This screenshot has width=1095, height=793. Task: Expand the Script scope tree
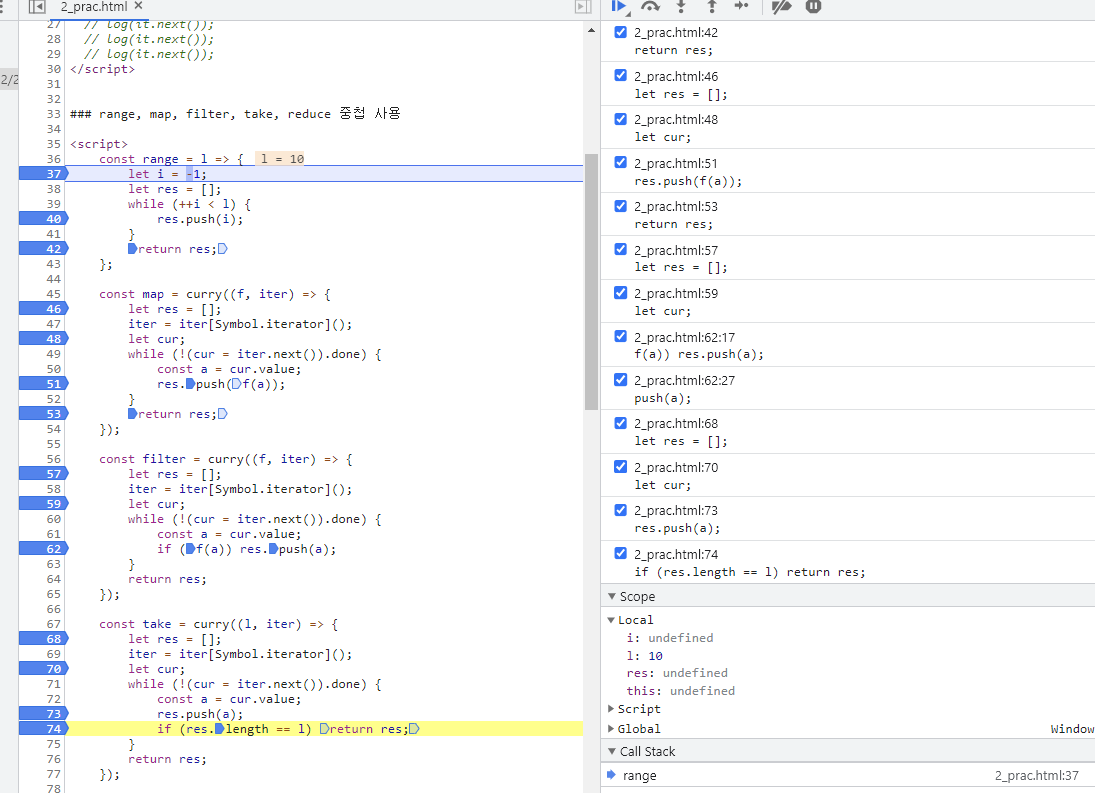coord(611,709)
